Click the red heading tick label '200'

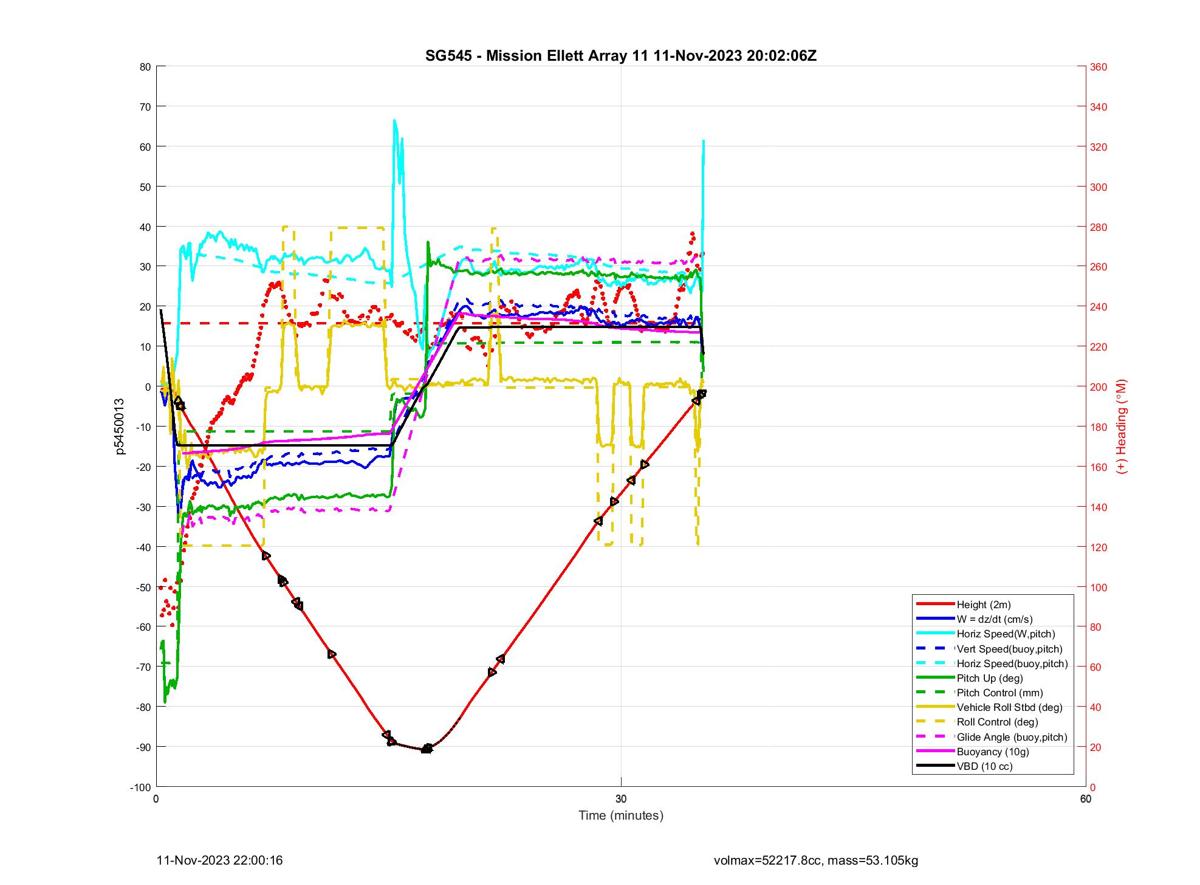point(1099,387)
